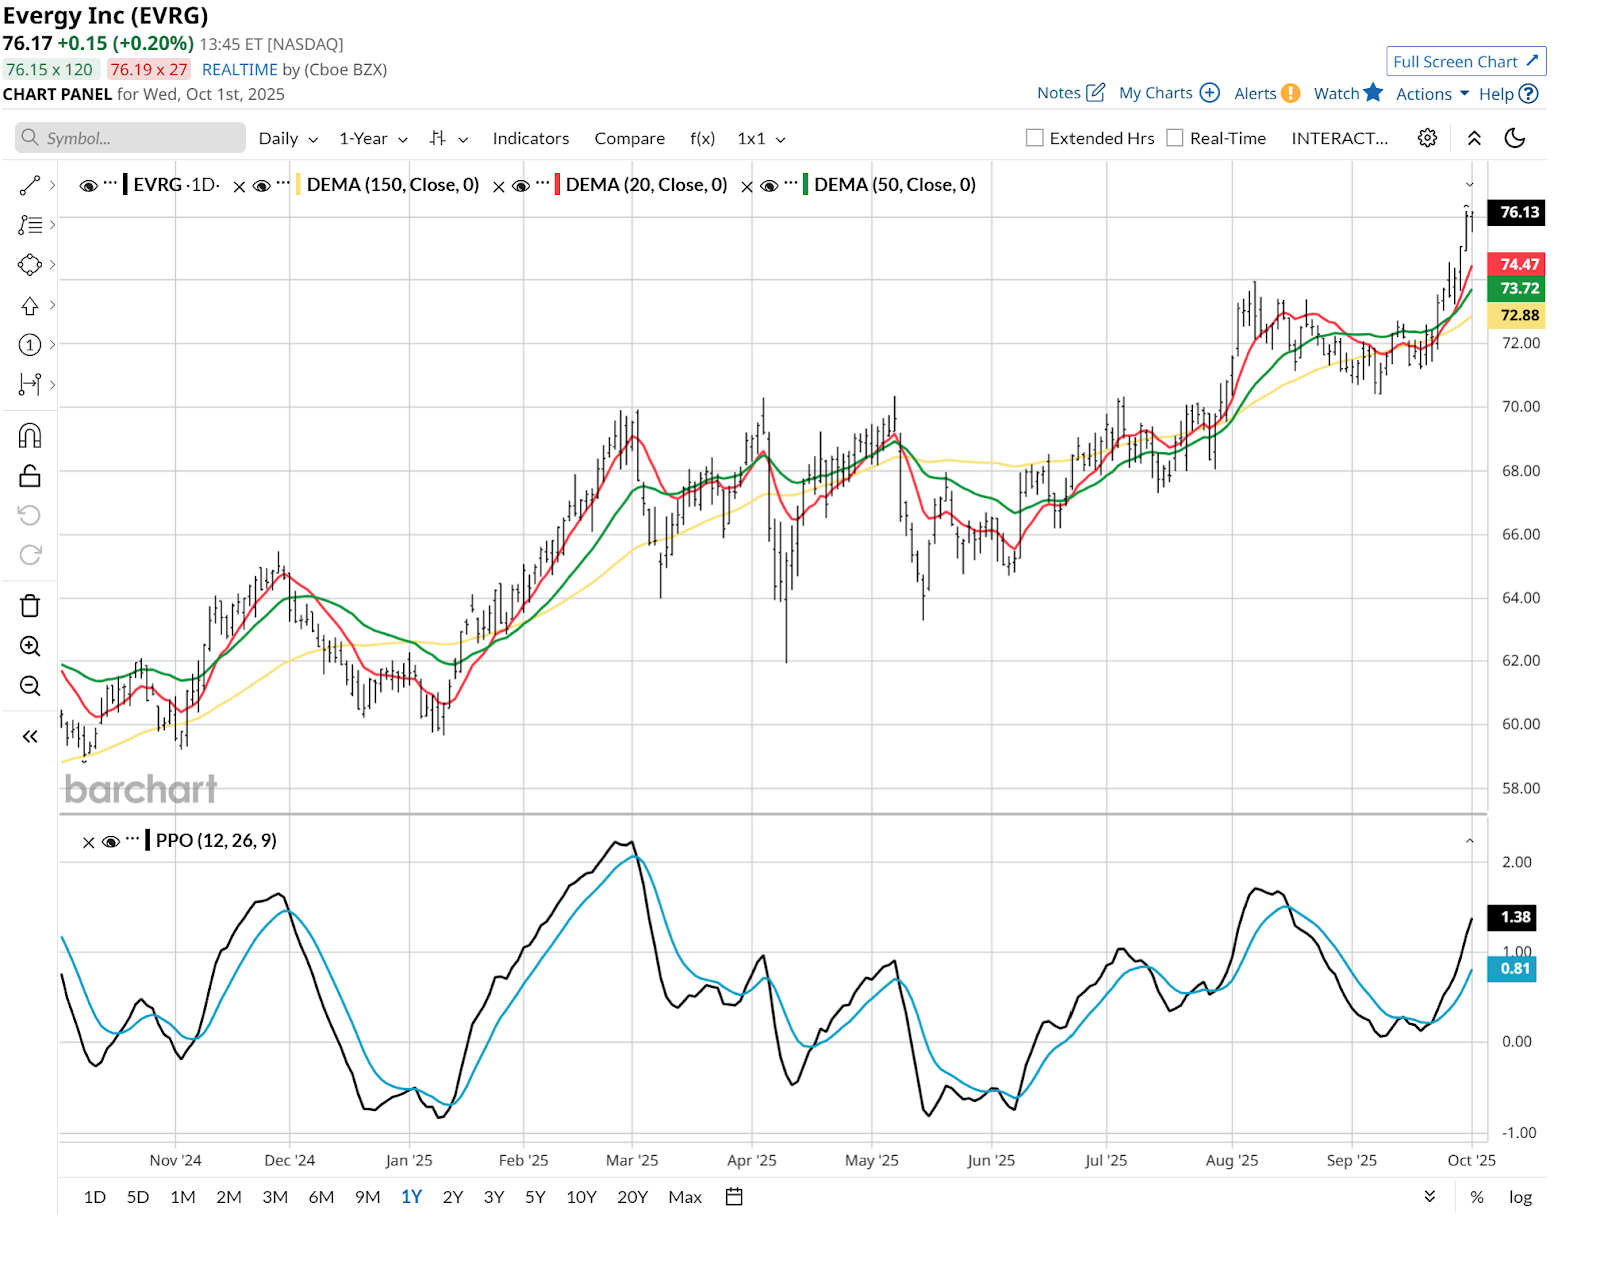Expand the Actions dropdown menu

(1432, 94)
